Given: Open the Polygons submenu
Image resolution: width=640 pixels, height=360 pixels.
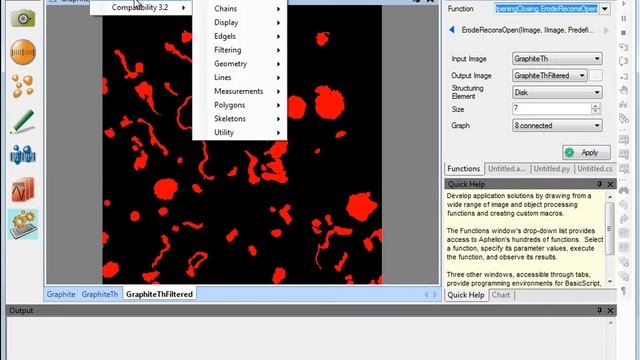Looking at the screenshot, I should [240, 105].
